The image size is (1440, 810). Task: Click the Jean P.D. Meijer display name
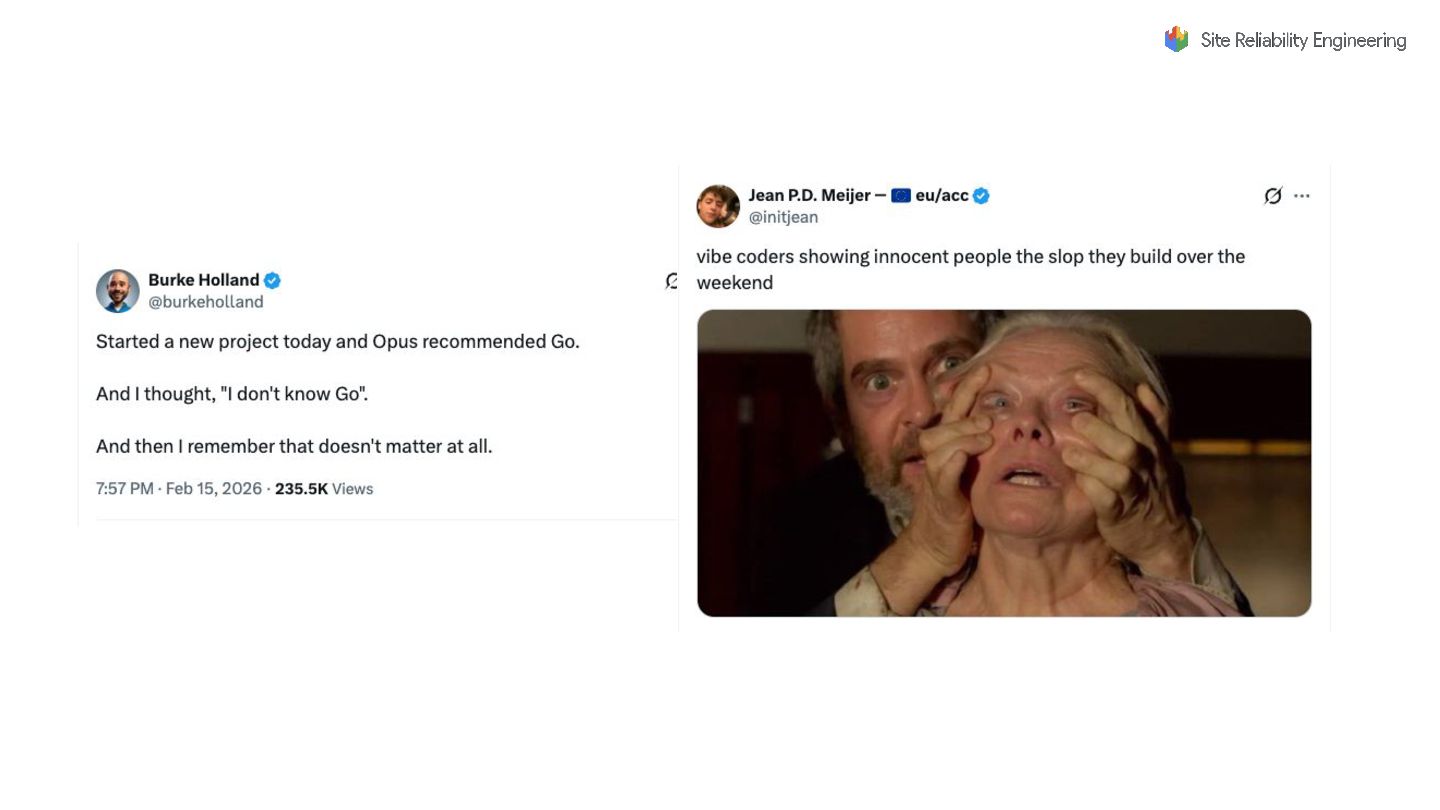point(809,196)
